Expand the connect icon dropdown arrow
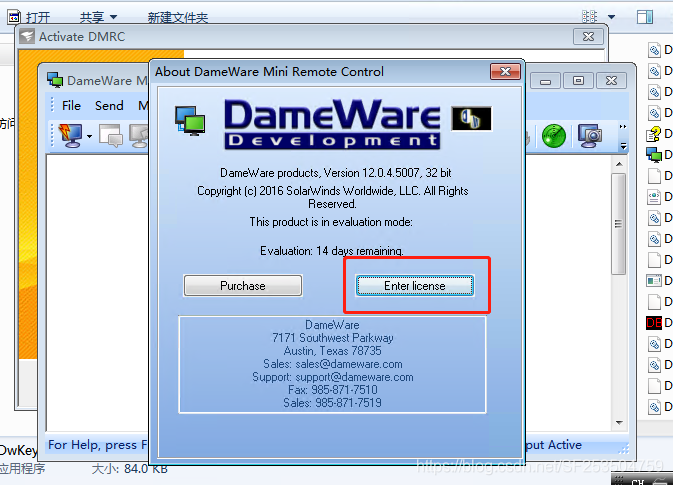The width and height of the screenshot is (673, 485). (x=89, y=136)
